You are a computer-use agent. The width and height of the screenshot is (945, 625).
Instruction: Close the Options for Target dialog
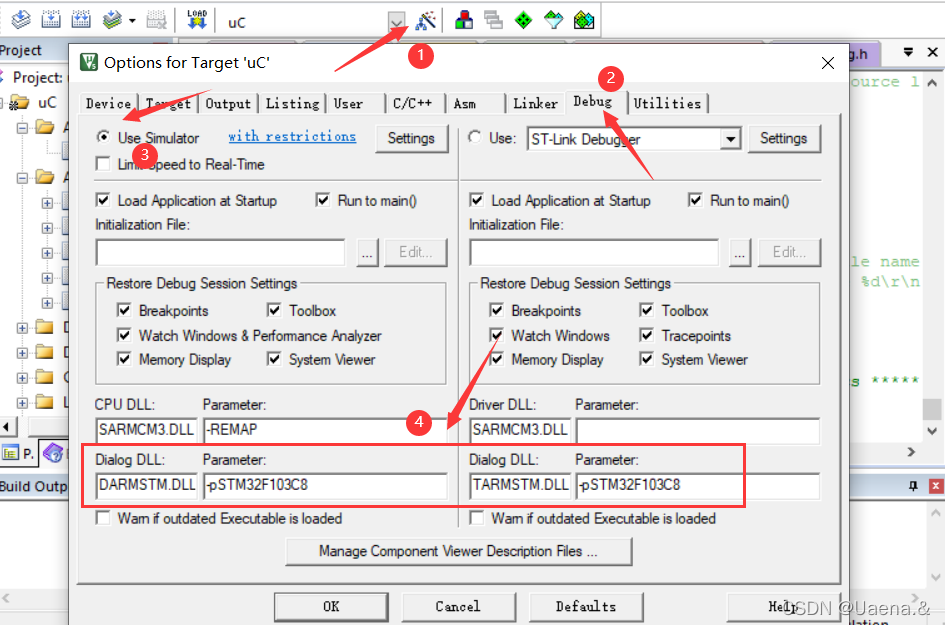pos(827,63)
